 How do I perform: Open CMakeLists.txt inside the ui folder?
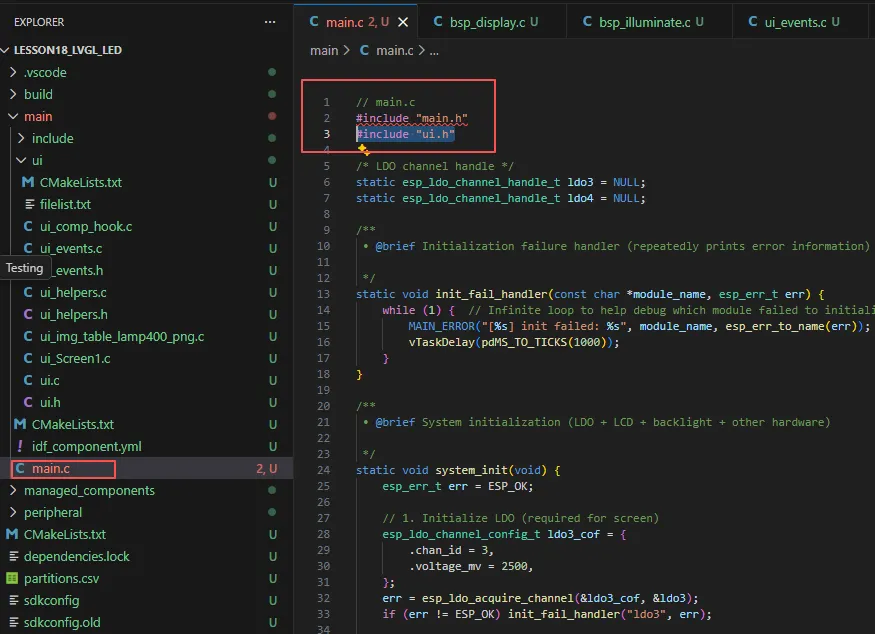pyautogui.click(x=80, y=182)
